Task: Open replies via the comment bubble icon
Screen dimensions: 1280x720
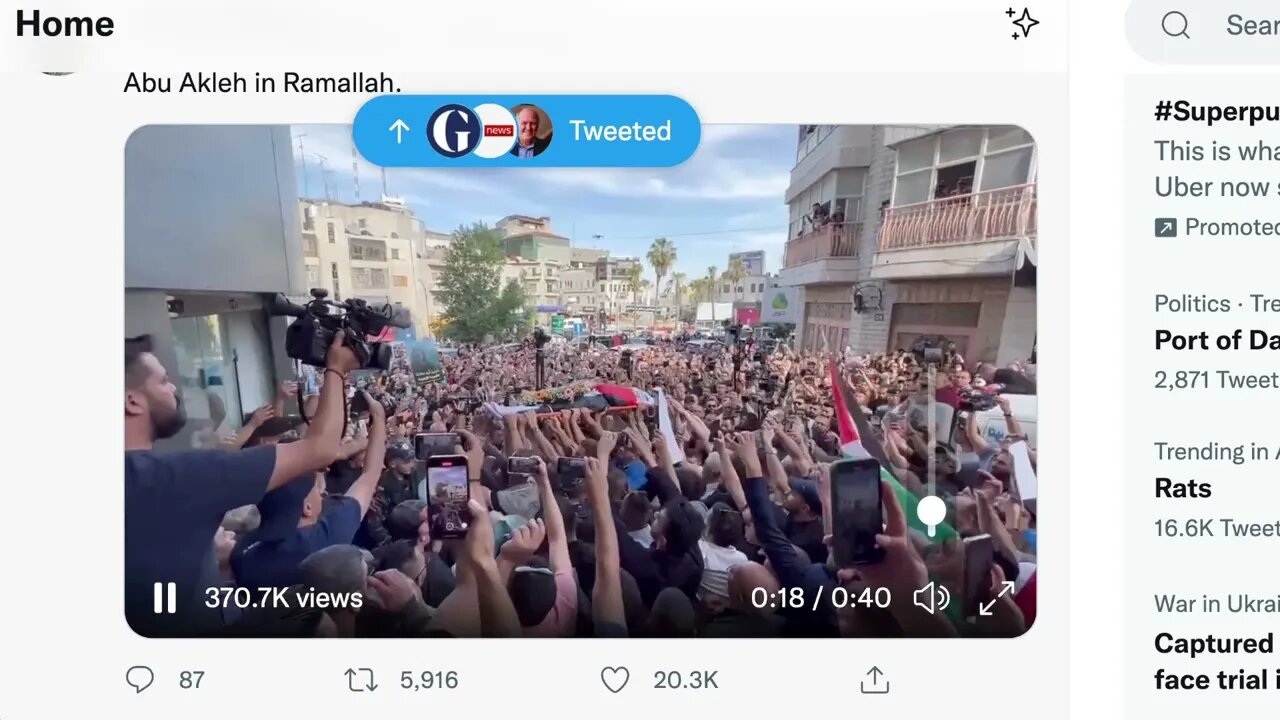Action: click(x=140, y=680)
